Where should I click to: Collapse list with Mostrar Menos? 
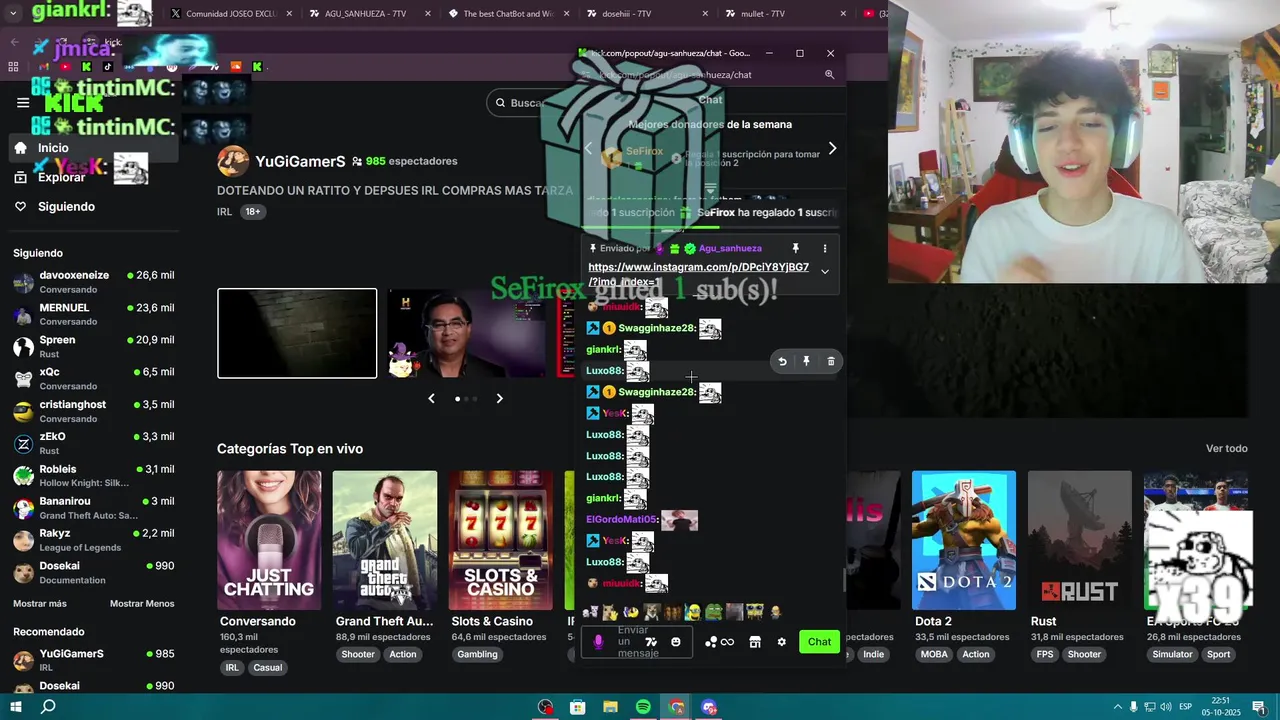(142, 604)
